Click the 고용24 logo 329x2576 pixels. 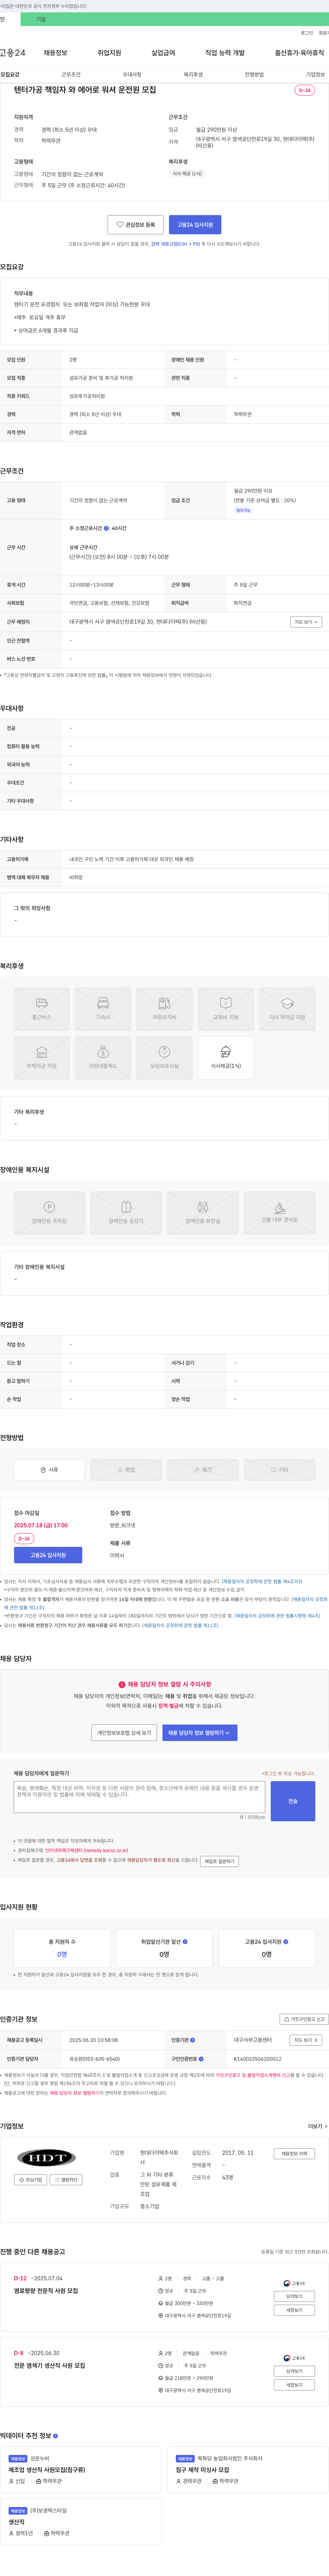[x=13, y=53]
